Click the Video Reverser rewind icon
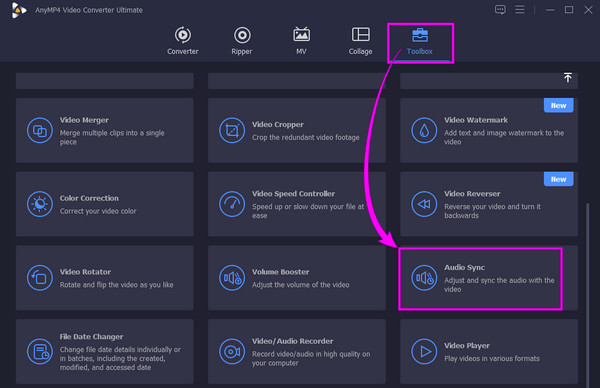 (x=424, y=204)
